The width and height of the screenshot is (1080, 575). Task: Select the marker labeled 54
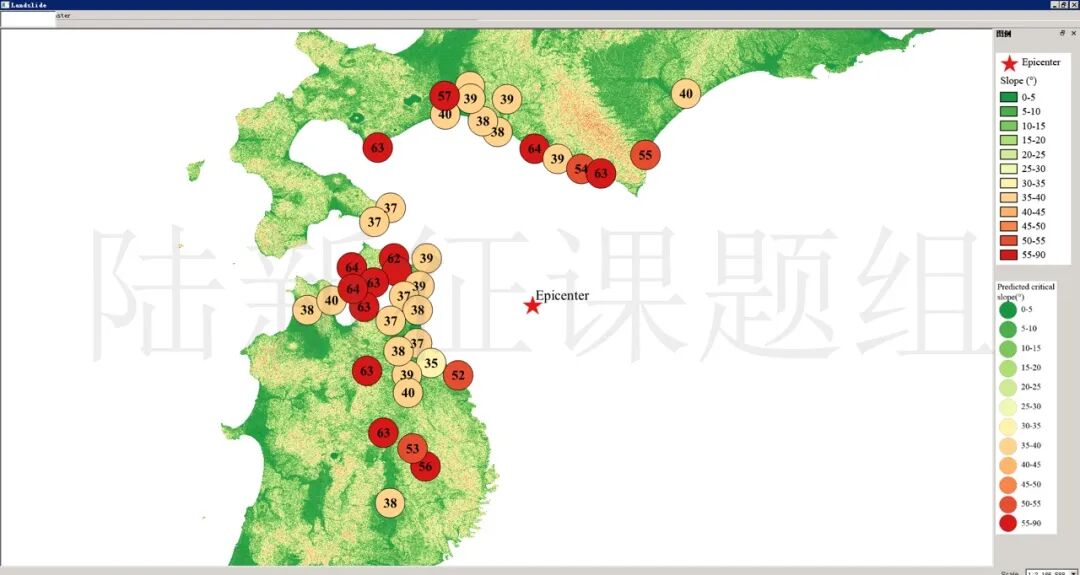click(580, 169)
